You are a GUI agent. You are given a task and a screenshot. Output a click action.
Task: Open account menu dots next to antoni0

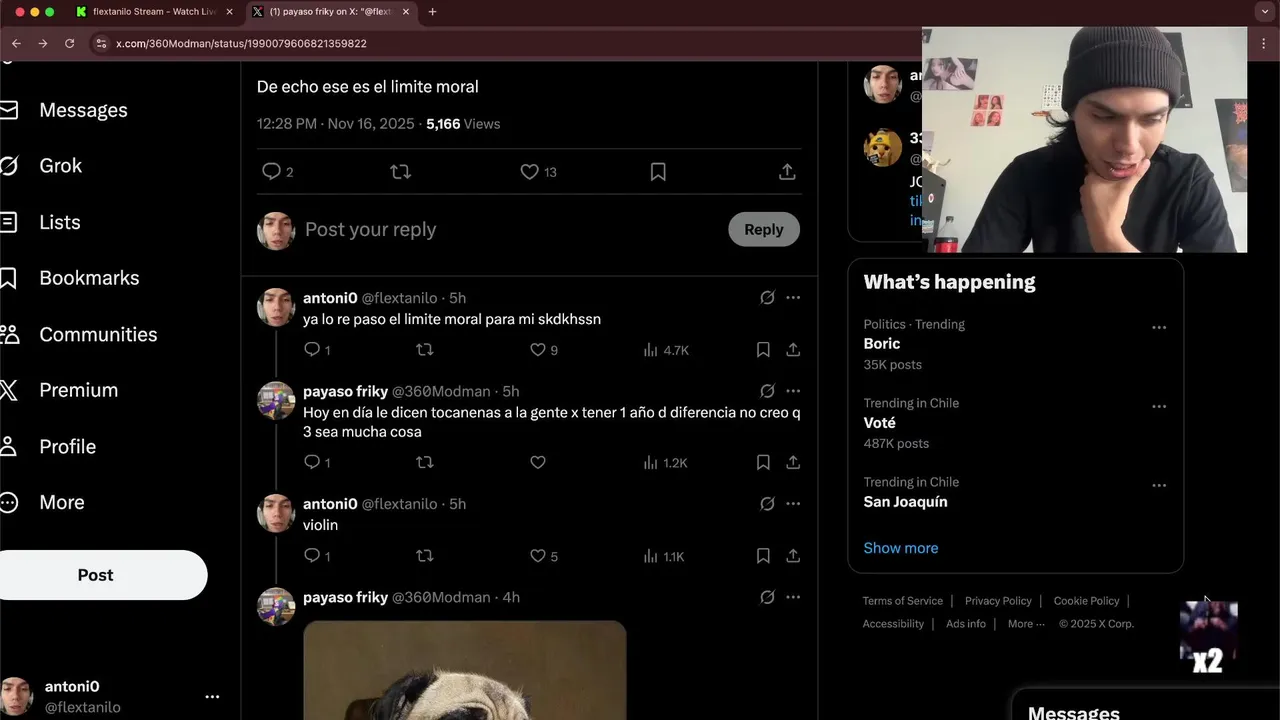212,697
